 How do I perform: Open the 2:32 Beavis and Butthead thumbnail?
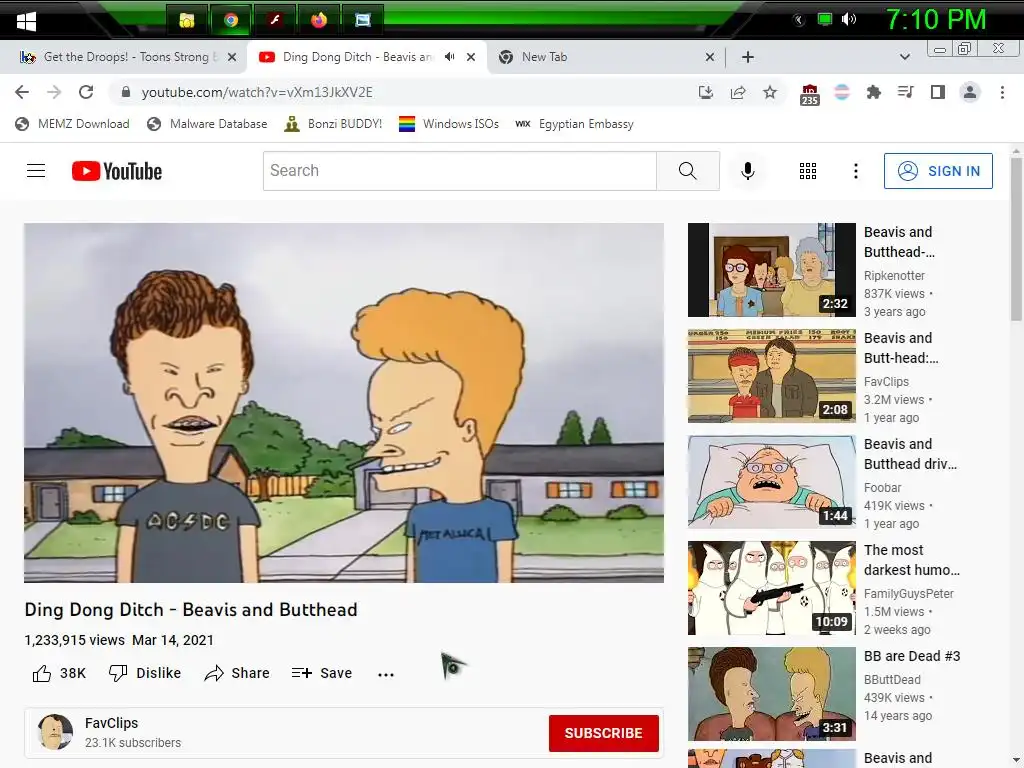point(771,270)
